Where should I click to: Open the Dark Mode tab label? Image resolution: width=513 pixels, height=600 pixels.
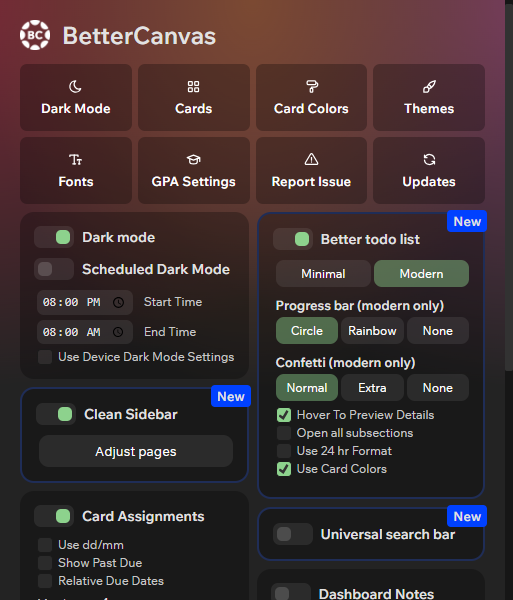click(76, 109)
